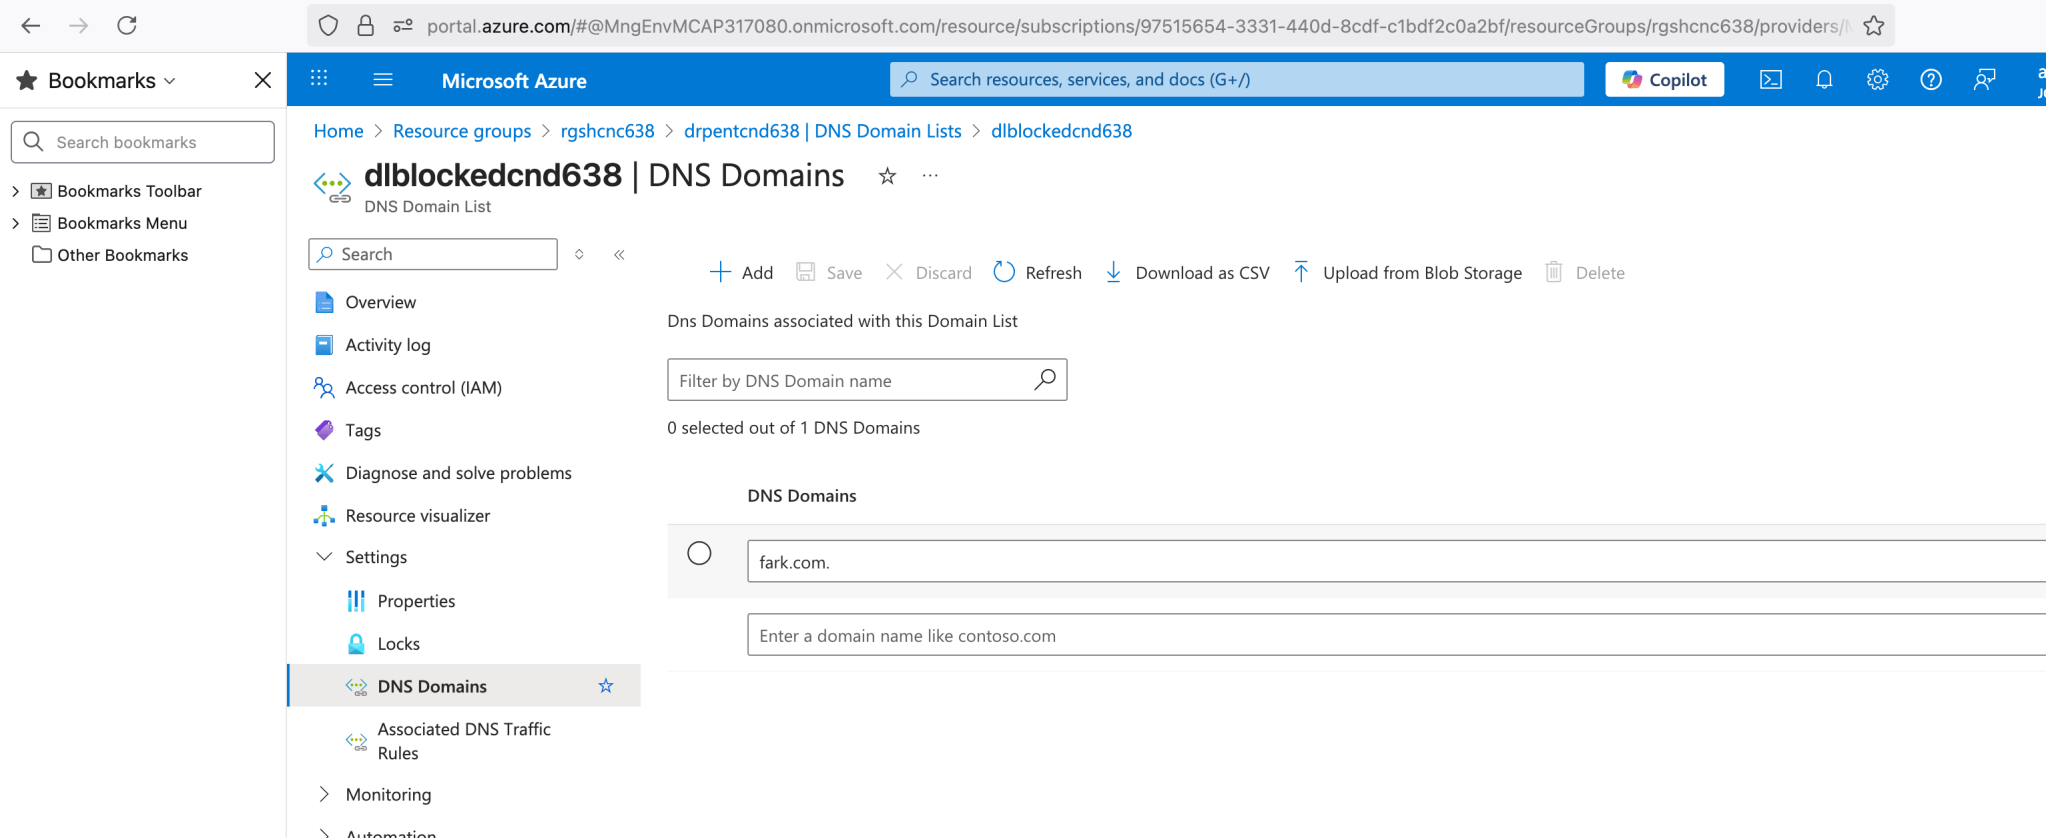Open the feedback icon in top bar
The width and height of the screenshot is (2046, 838).
click(x=1984, y=80)
